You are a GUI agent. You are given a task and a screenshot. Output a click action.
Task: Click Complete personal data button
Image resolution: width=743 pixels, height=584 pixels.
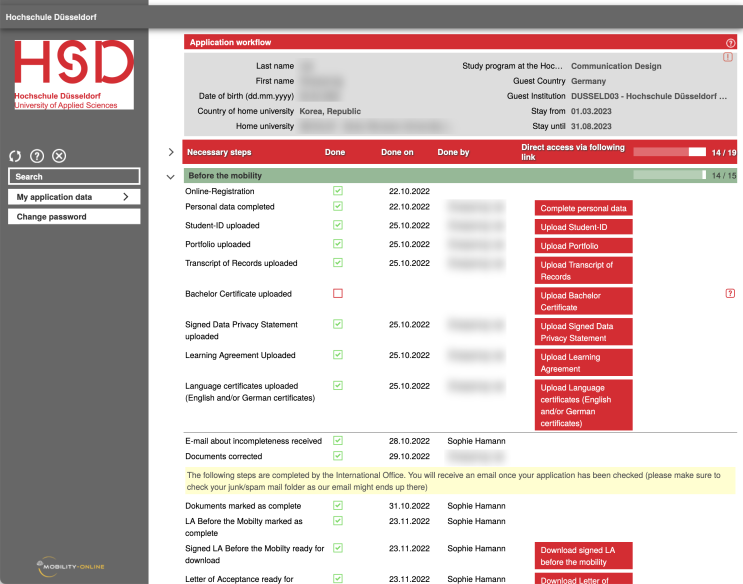pos(583,208)
